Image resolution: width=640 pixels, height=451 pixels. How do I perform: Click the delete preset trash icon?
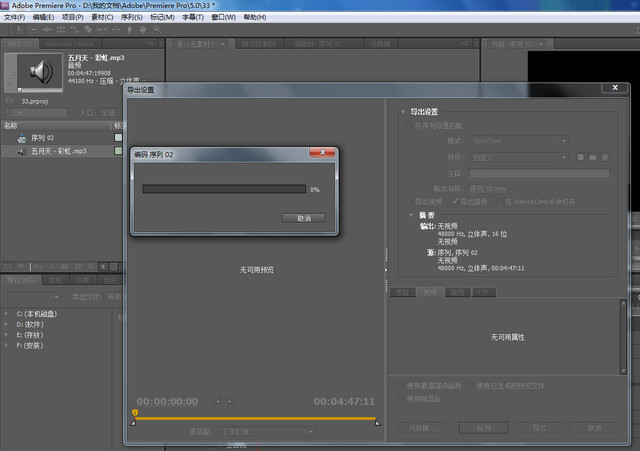click(x=605, y=158)
